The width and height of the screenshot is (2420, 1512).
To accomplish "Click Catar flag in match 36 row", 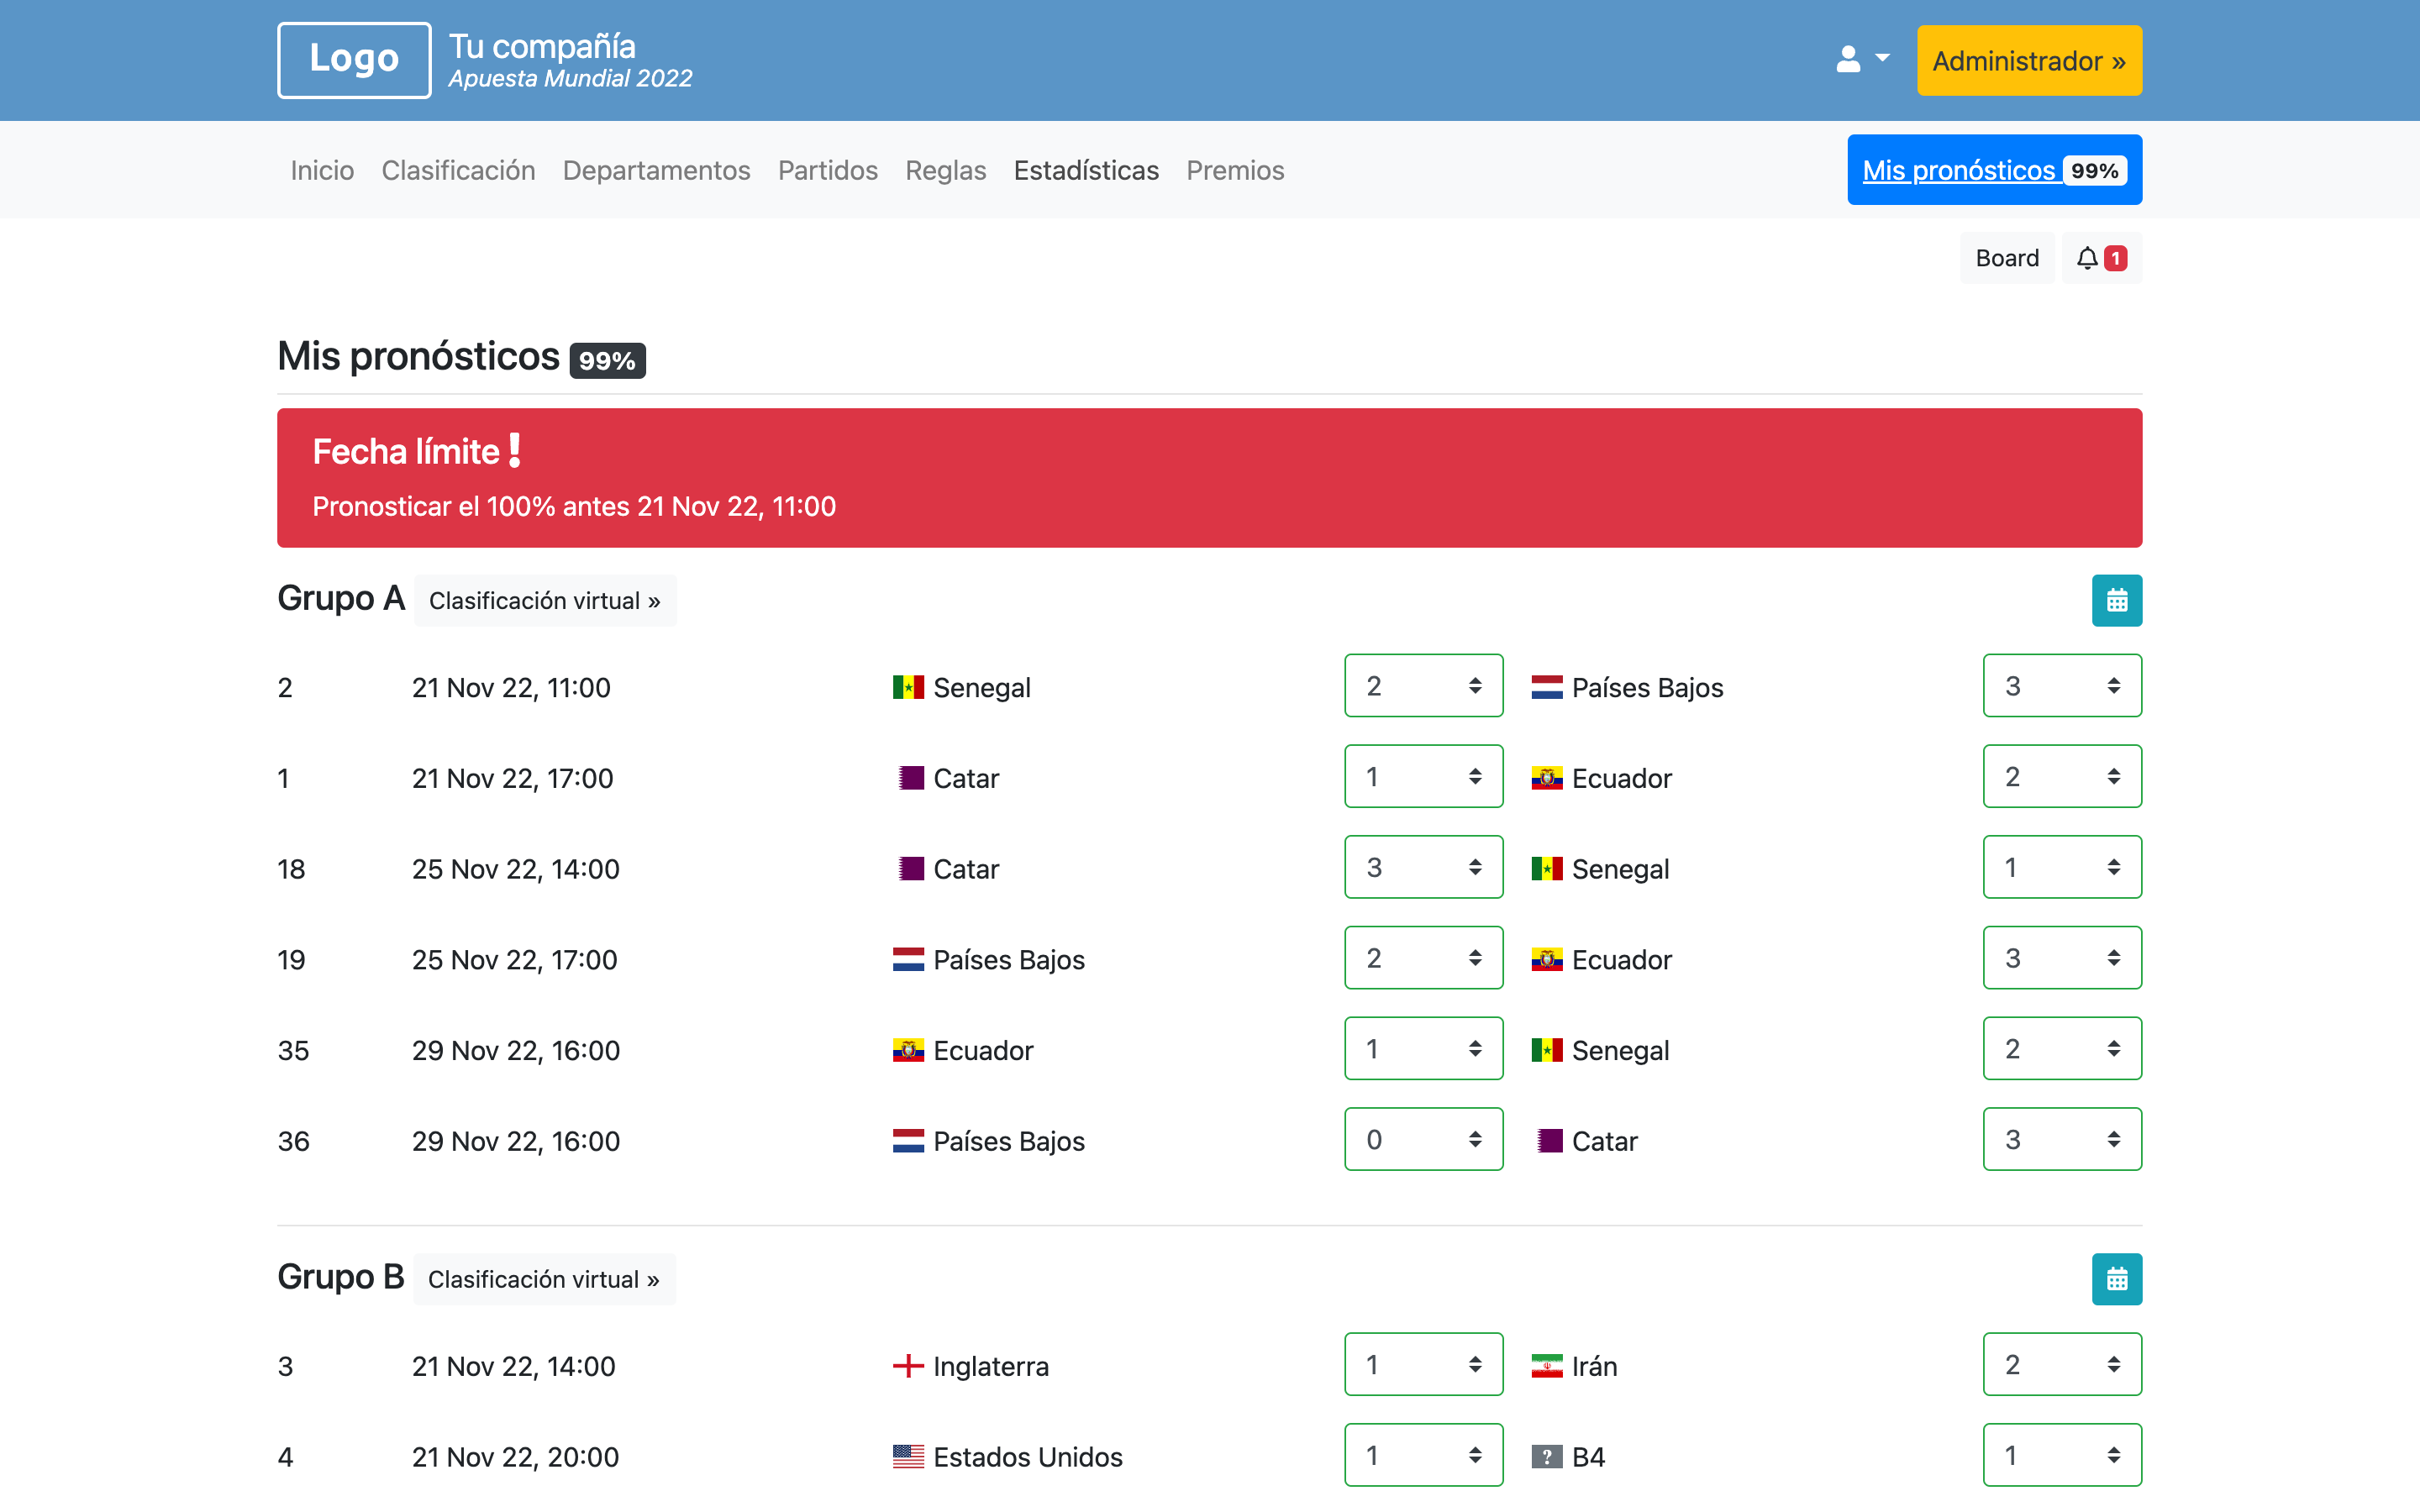I will 1546,1141.
